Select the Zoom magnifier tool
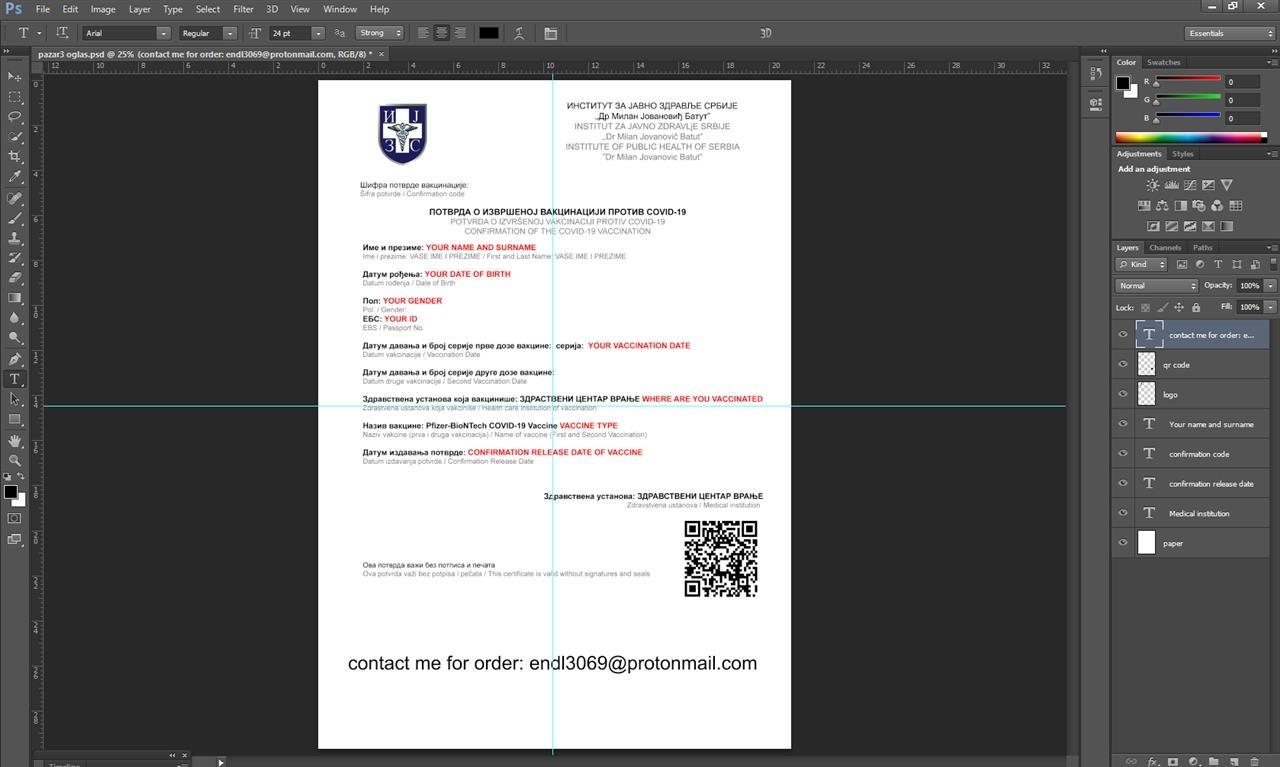 (x=14, y=460)
